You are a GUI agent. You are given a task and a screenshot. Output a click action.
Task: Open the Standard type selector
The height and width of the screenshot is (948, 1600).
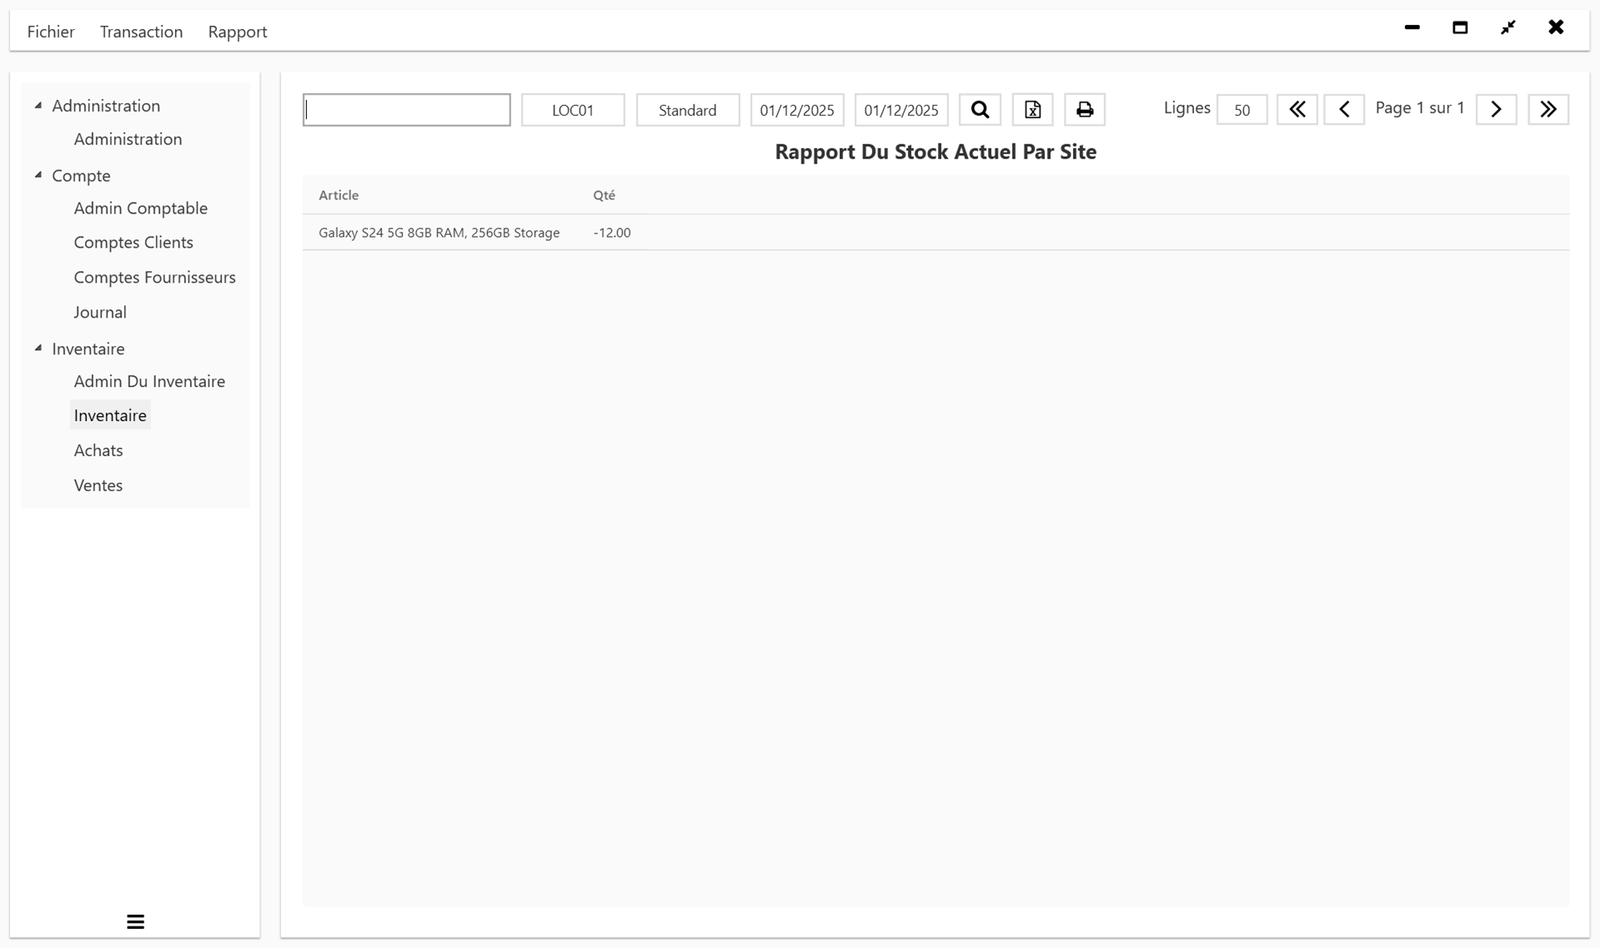tap(687, 109)
